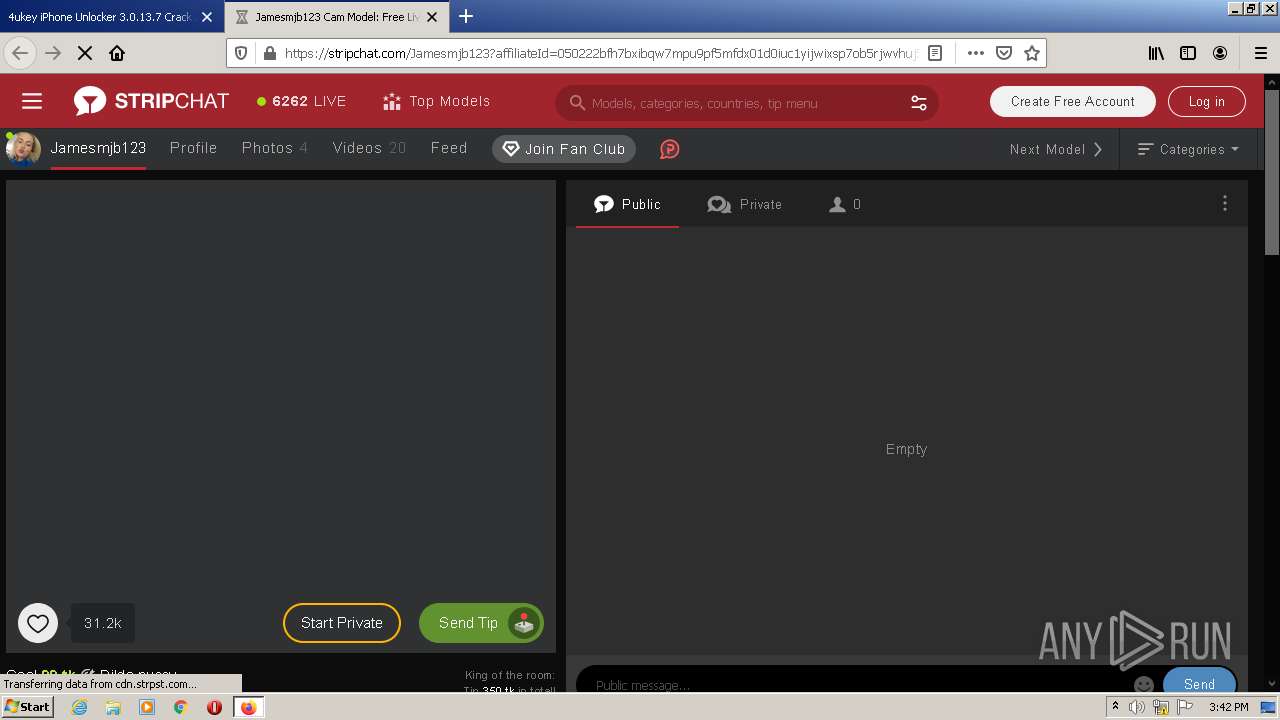Click the Firefox taskbar button
This screenshot has width=1280, height=720.
(248, 707)
